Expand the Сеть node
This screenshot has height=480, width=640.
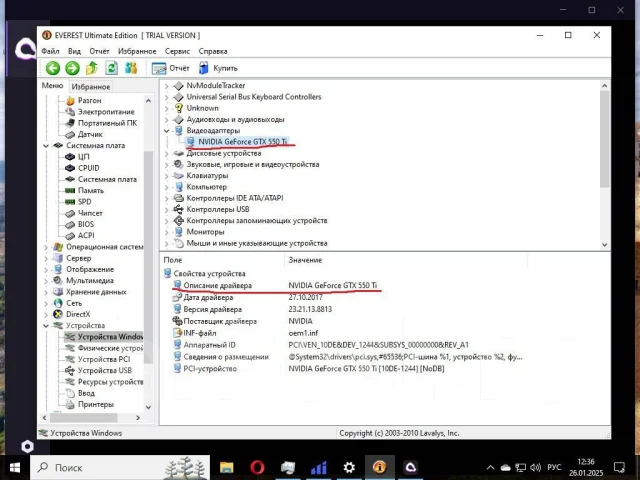(46, 303)
